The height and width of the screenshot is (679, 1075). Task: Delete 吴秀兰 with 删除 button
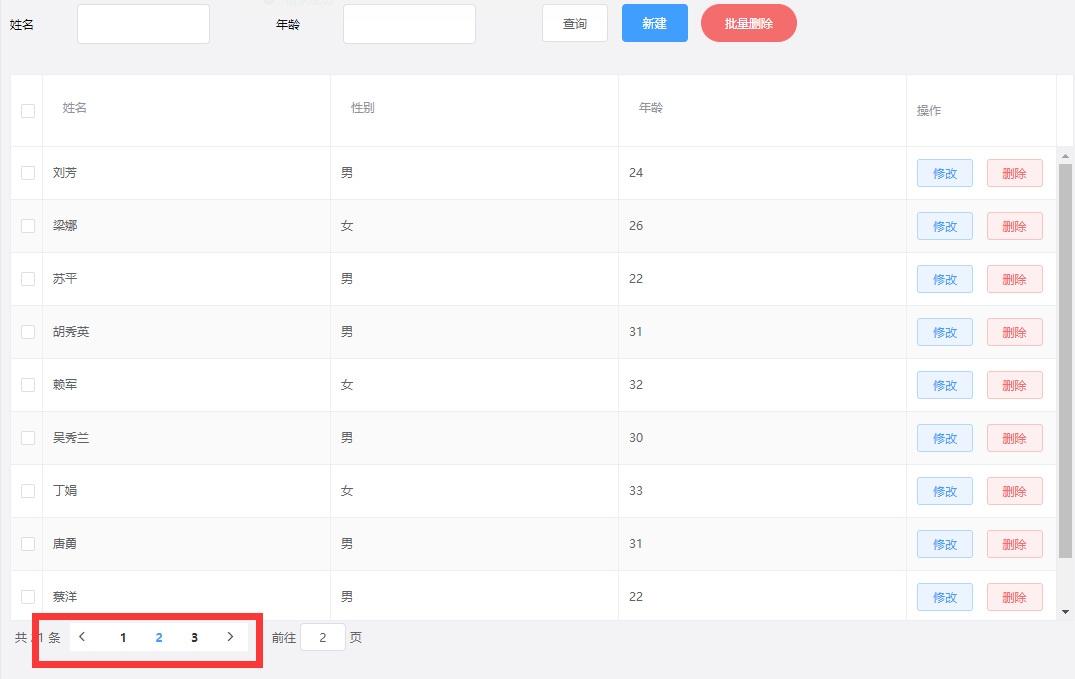1015,438
